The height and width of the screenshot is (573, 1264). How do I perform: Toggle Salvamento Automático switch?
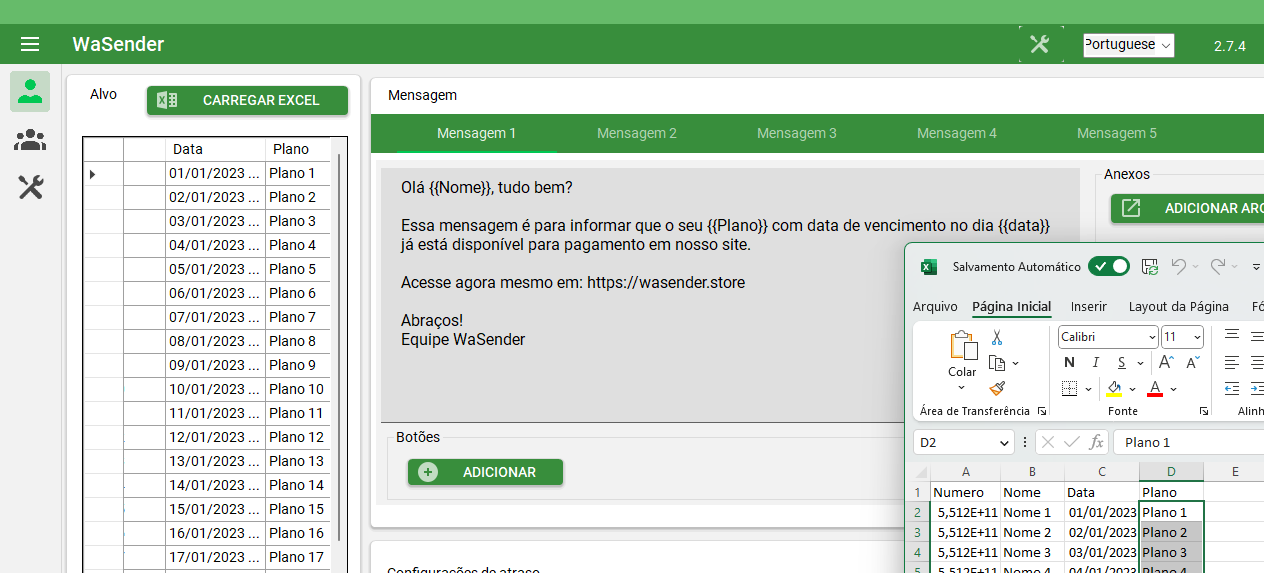click(1108, 266)
